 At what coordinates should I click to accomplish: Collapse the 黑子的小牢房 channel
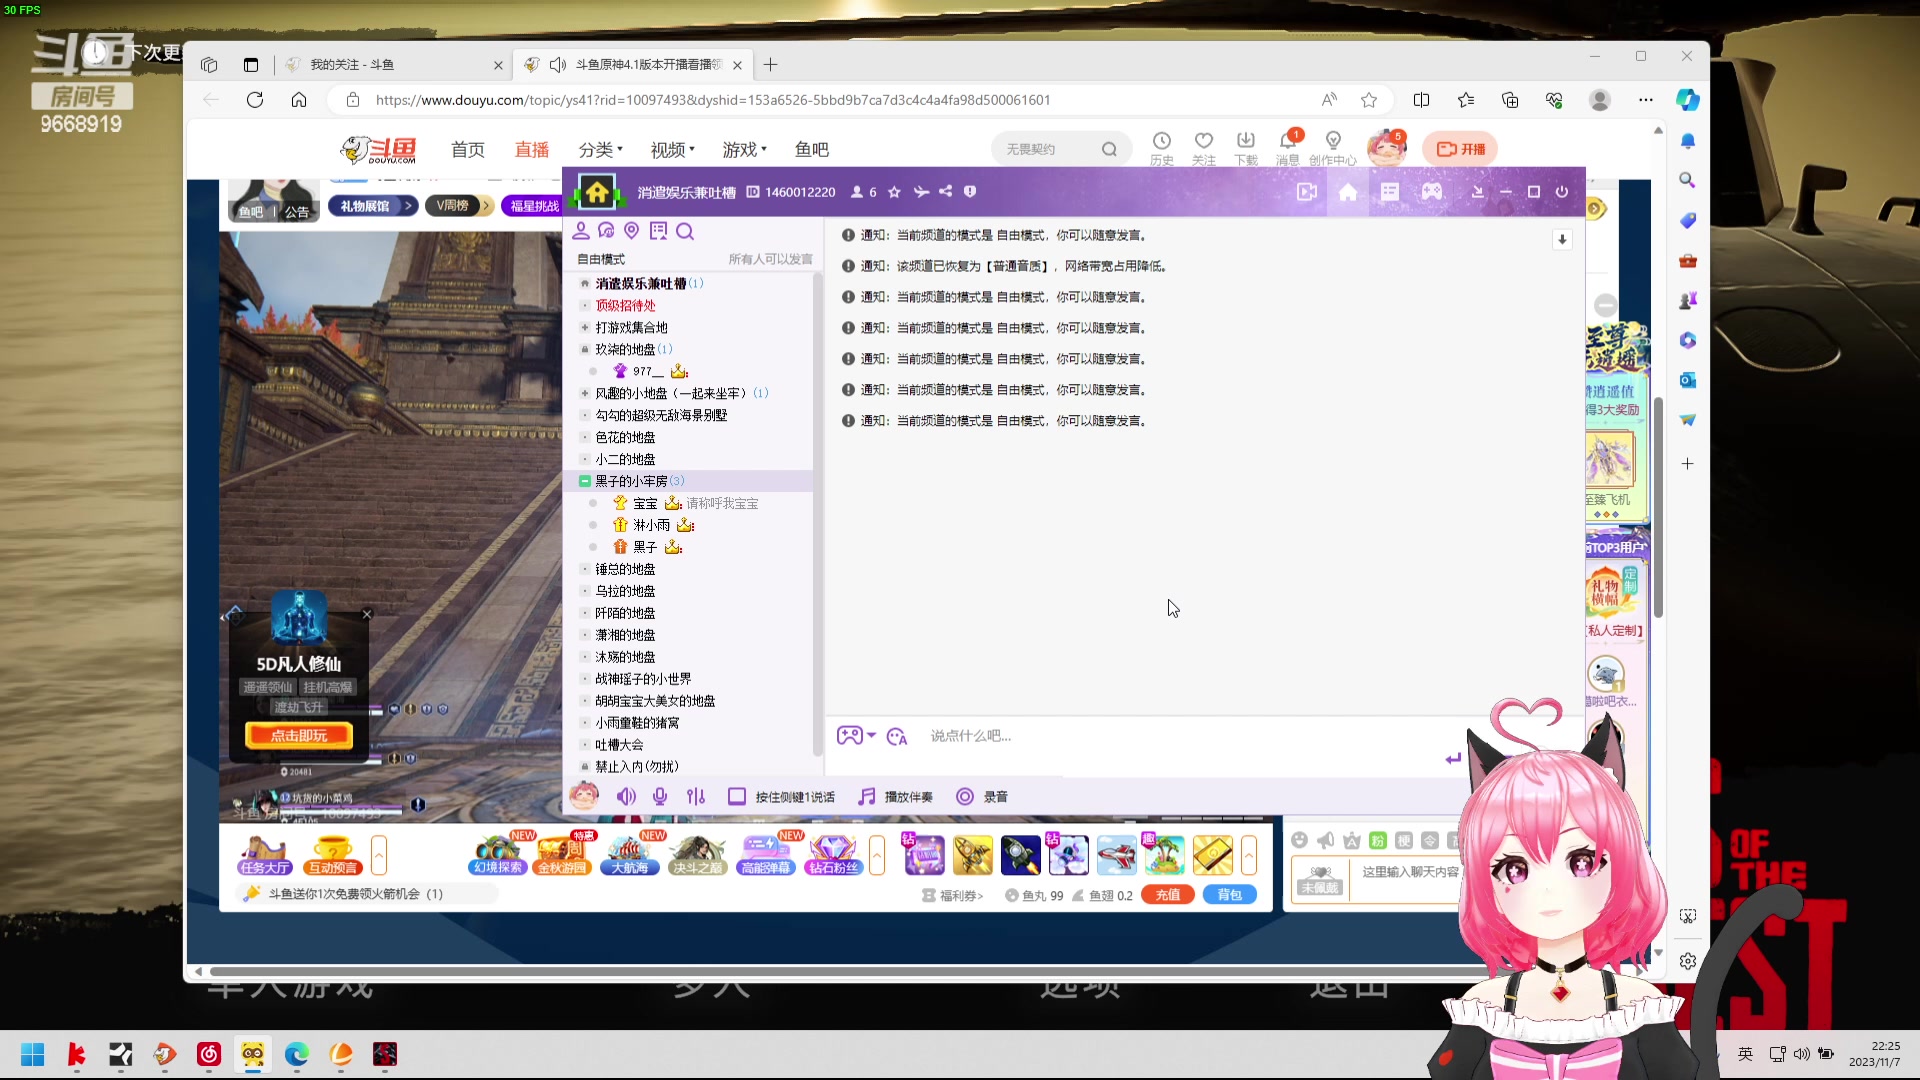point(585,482)
